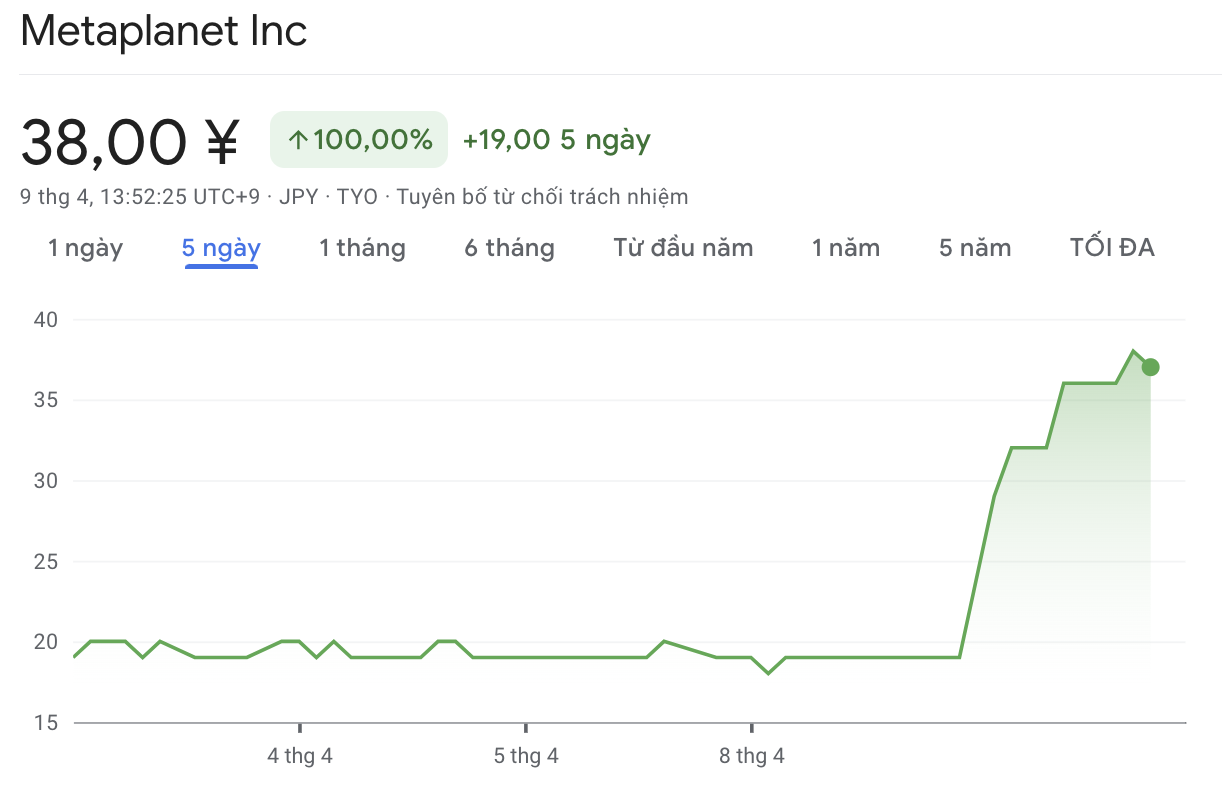Click the 5 thg 4 axis marker
The height and width of the screenshot is (792, 1222).
pos(526,756)
